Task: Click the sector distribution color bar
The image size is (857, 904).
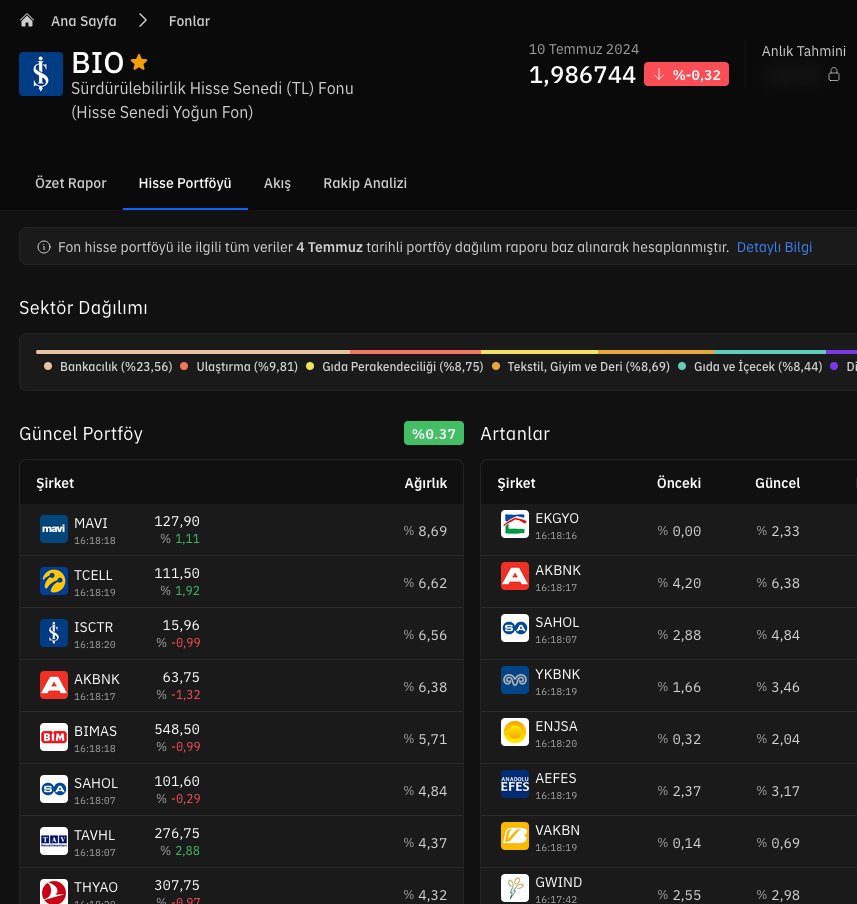Action: [446, 352]
